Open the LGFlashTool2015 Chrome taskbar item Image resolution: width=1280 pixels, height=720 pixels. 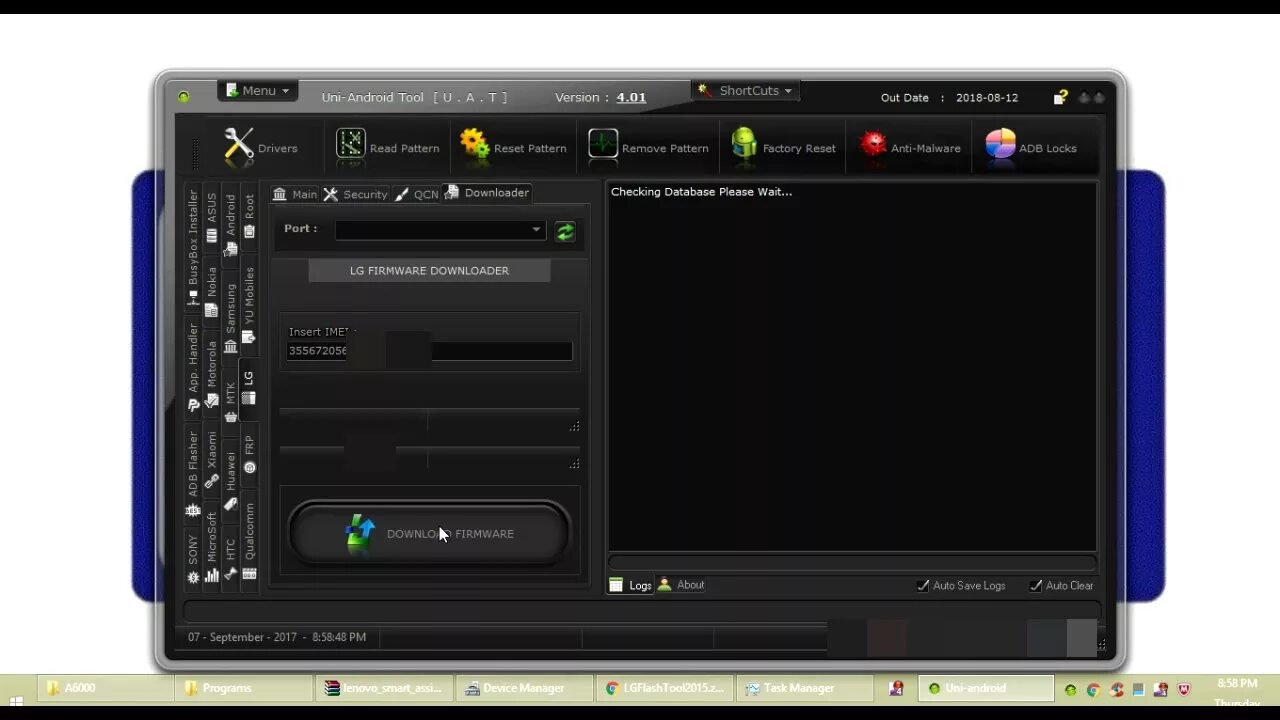point(666,688)
